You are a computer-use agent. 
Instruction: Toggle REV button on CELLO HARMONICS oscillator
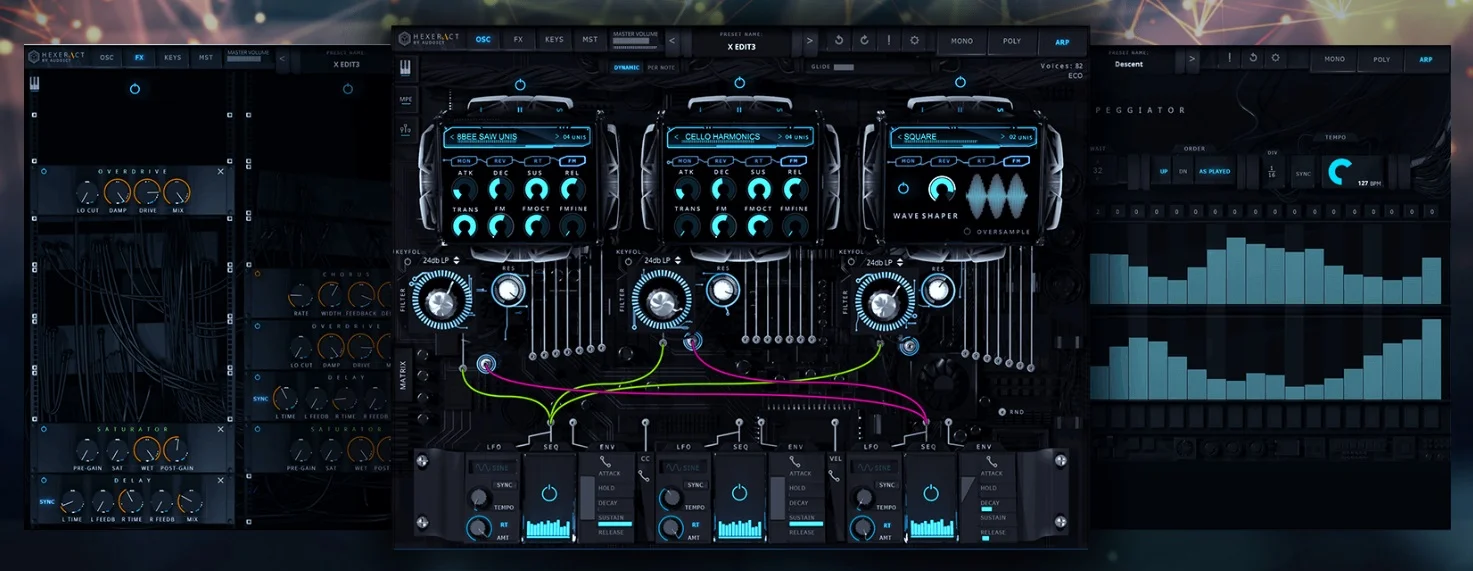pos(722,160)
